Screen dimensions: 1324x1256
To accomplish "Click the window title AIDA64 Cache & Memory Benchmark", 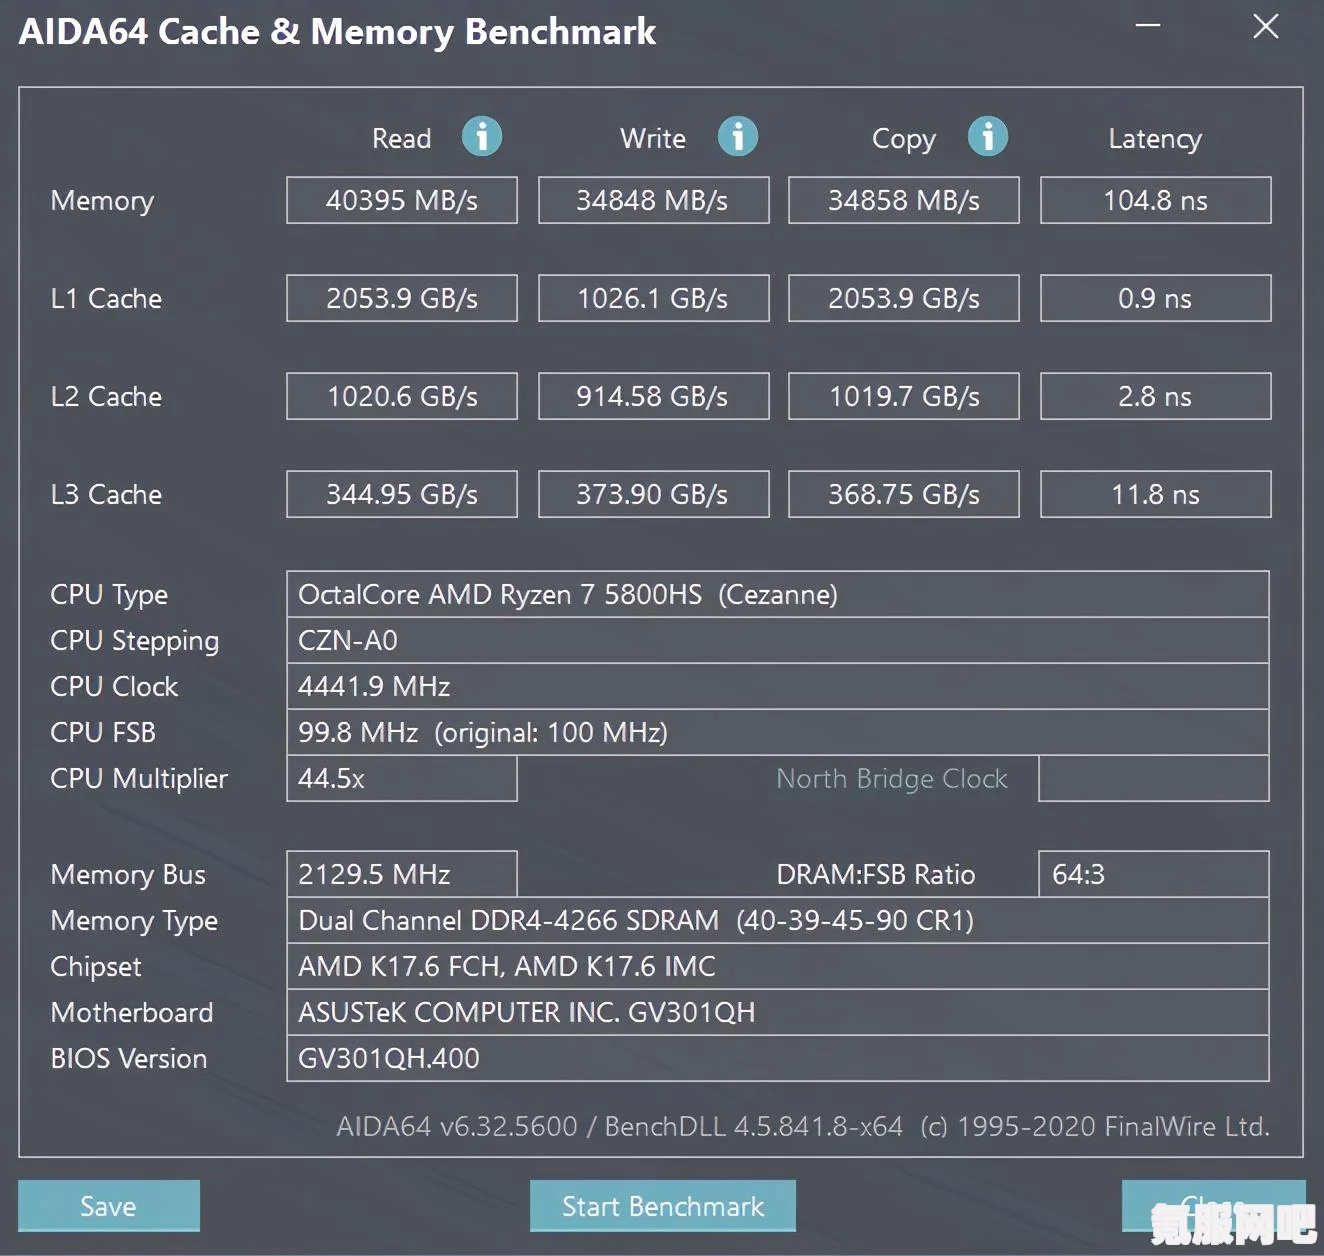I will tap(337, 32).
